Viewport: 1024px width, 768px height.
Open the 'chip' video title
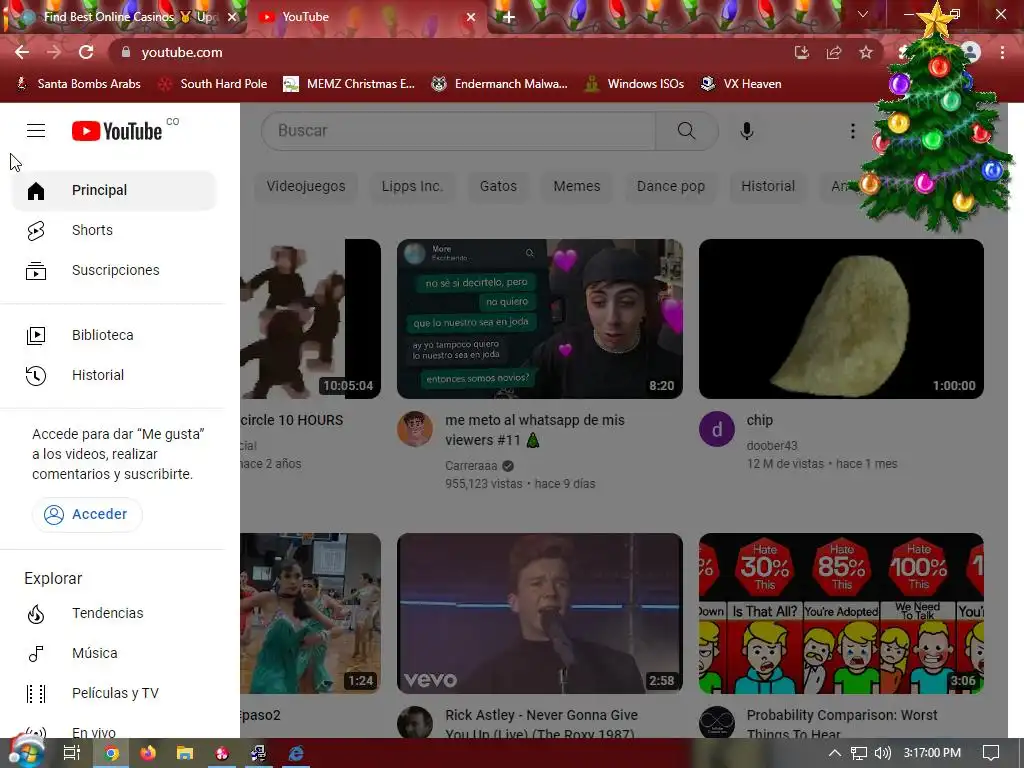tap(760, 420)
